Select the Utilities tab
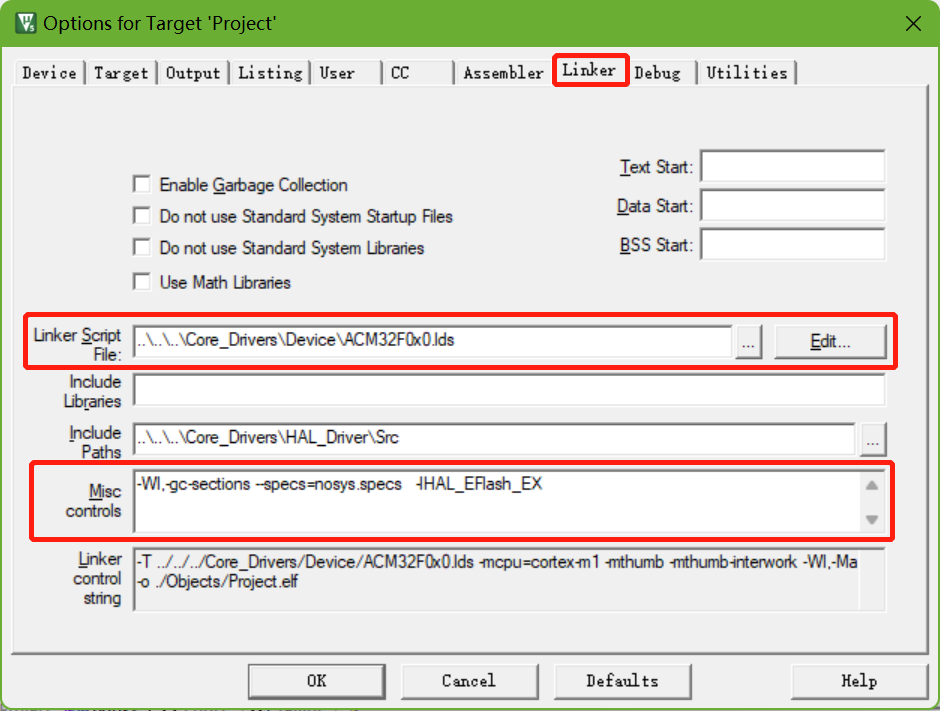 click(x=747, y=73)
